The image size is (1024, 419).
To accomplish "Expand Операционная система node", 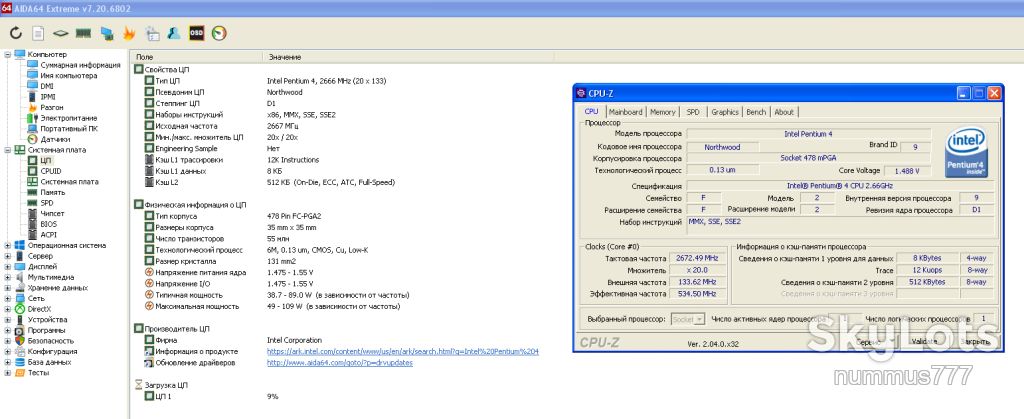I will [7, 245].
